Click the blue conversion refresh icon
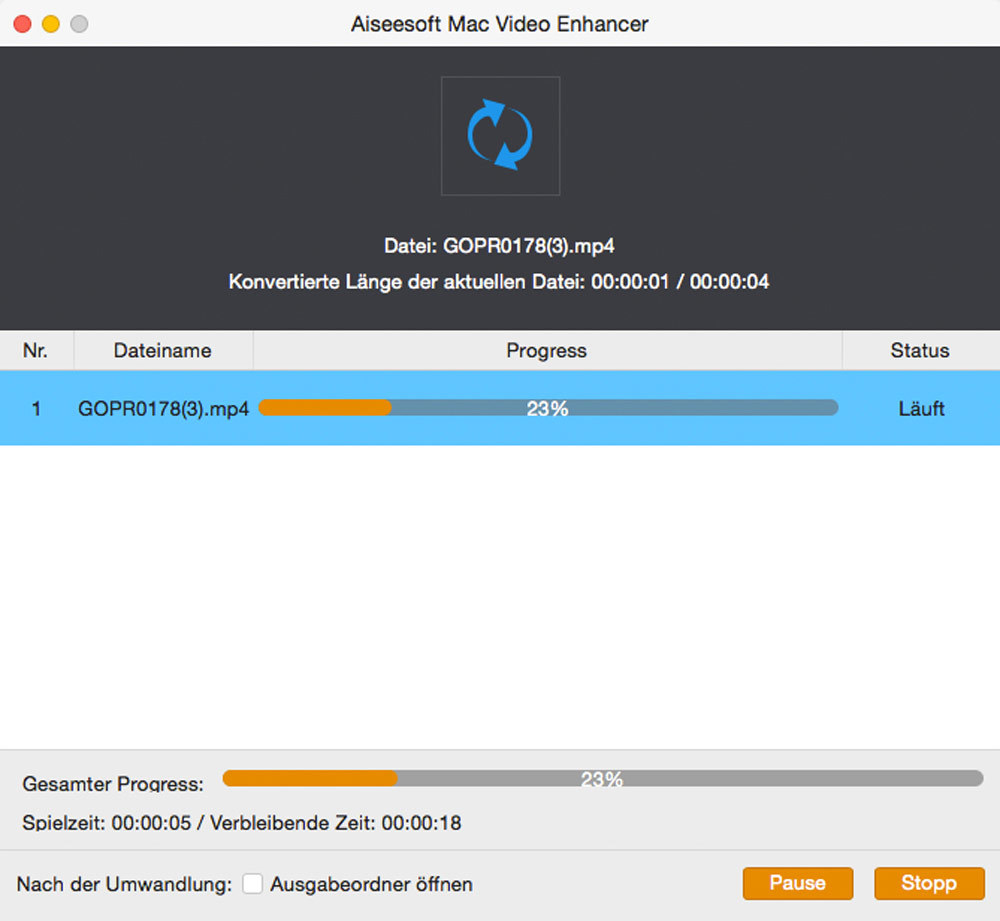Viewport: 1000px width, 921px height. click(x=500, y=135)
